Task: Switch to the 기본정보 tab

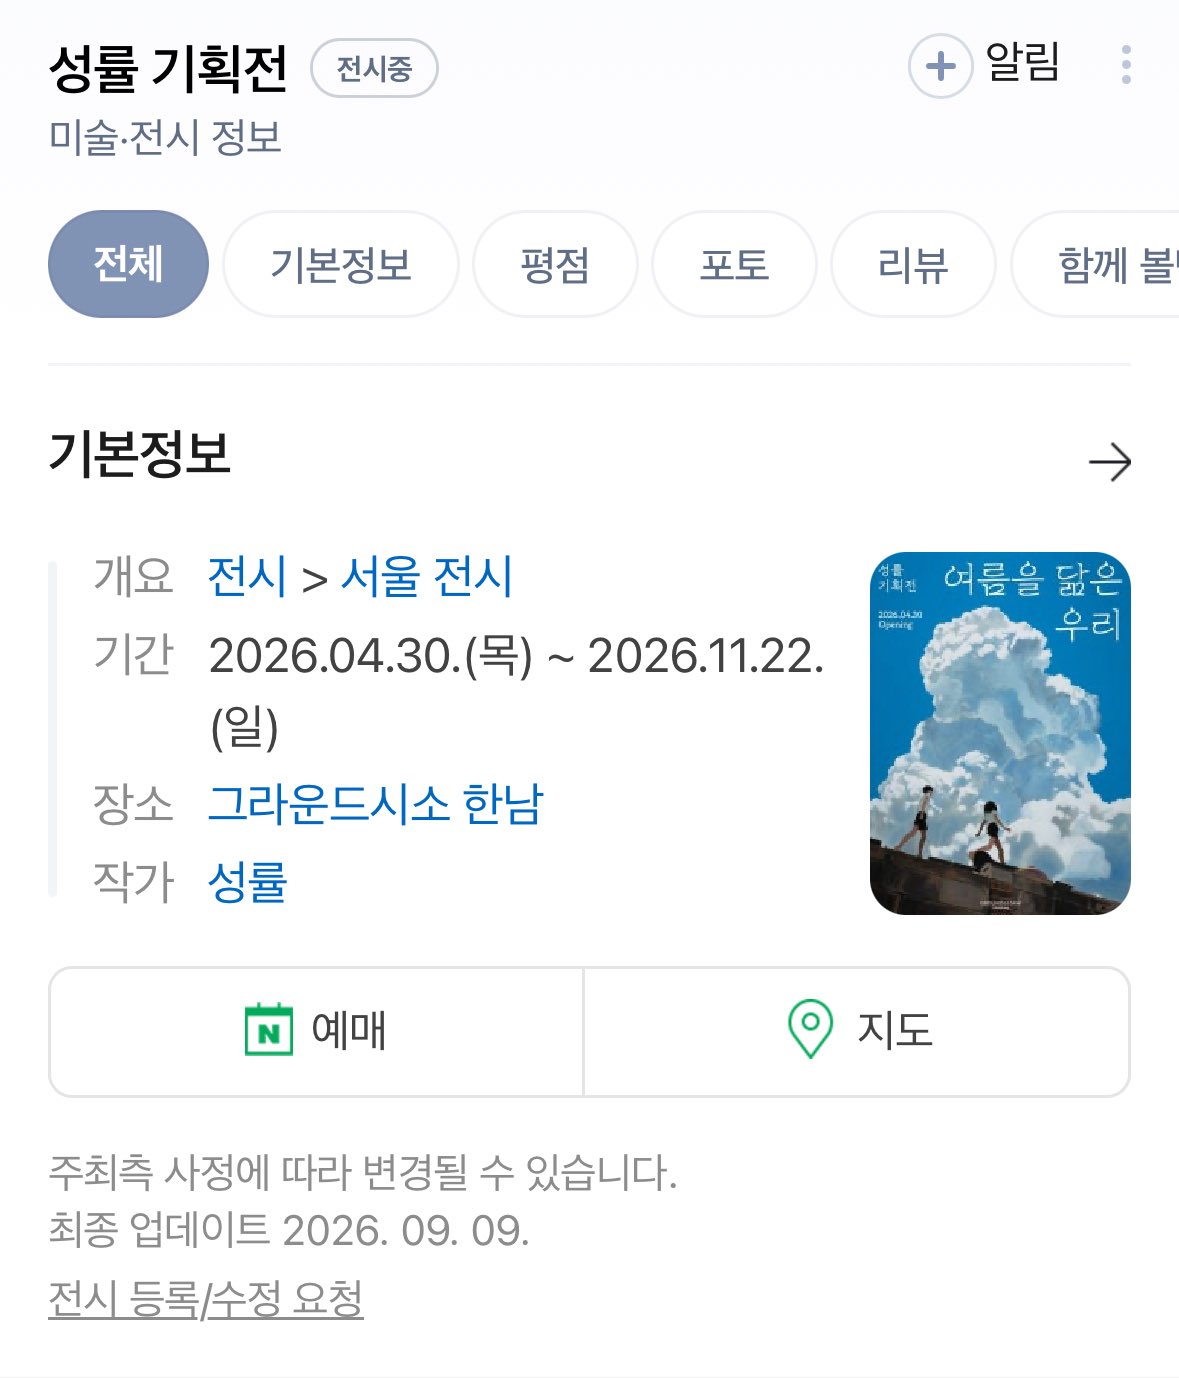Action: click(341, 264)
